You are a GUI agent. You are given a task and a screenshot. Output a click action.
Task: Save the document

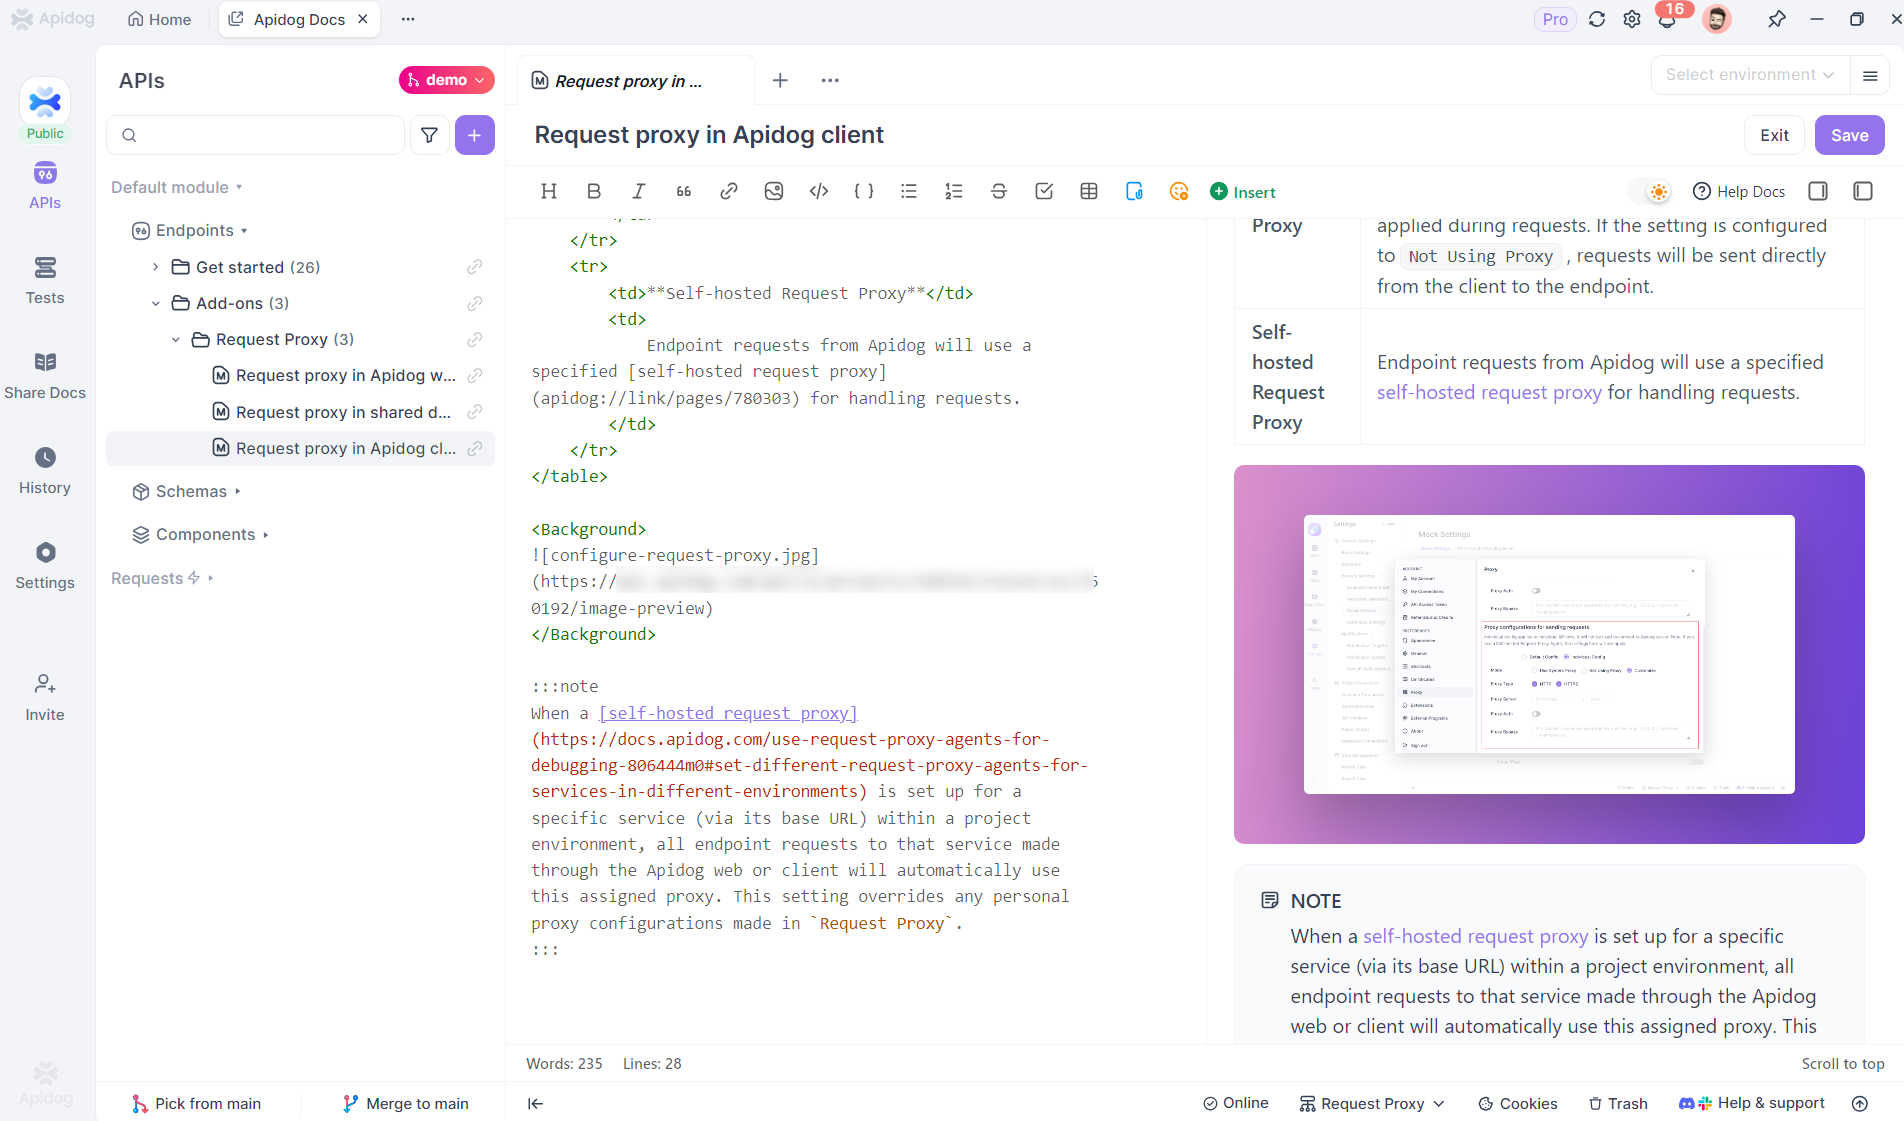[x=1849, y=135]
